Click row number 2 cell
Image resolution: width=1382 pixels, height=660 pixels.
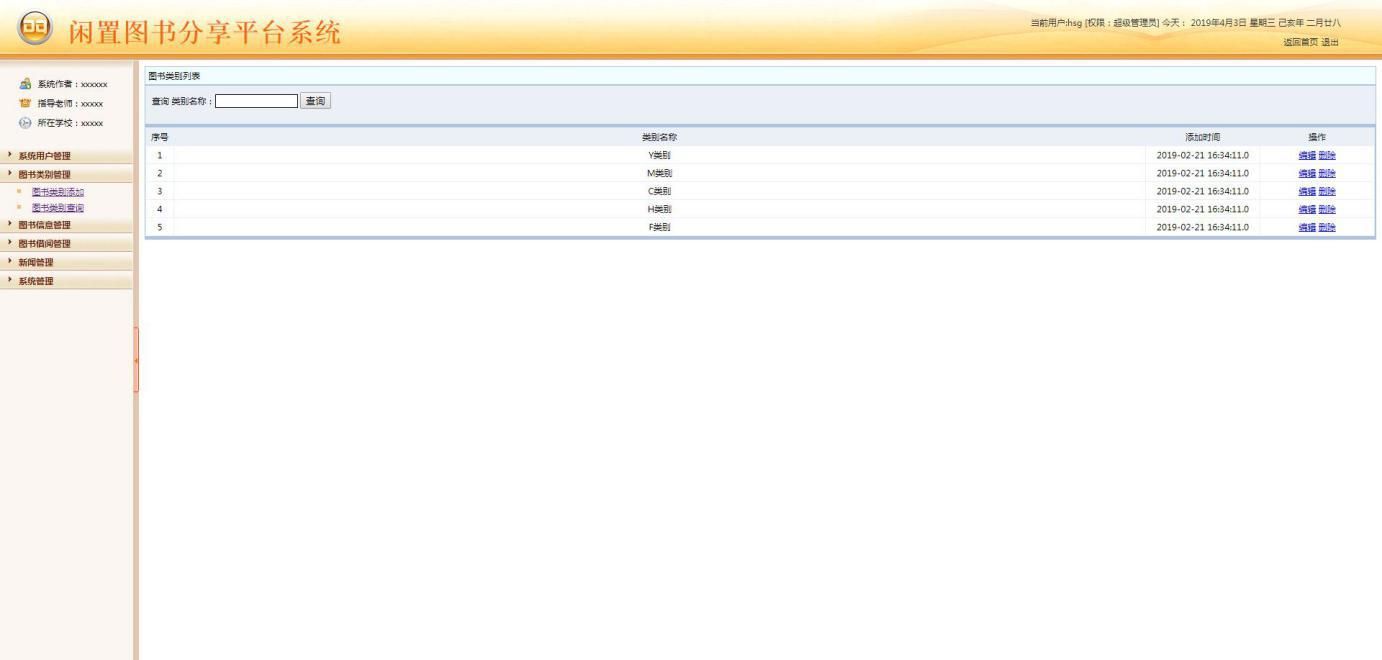click(x=159, y=173)
